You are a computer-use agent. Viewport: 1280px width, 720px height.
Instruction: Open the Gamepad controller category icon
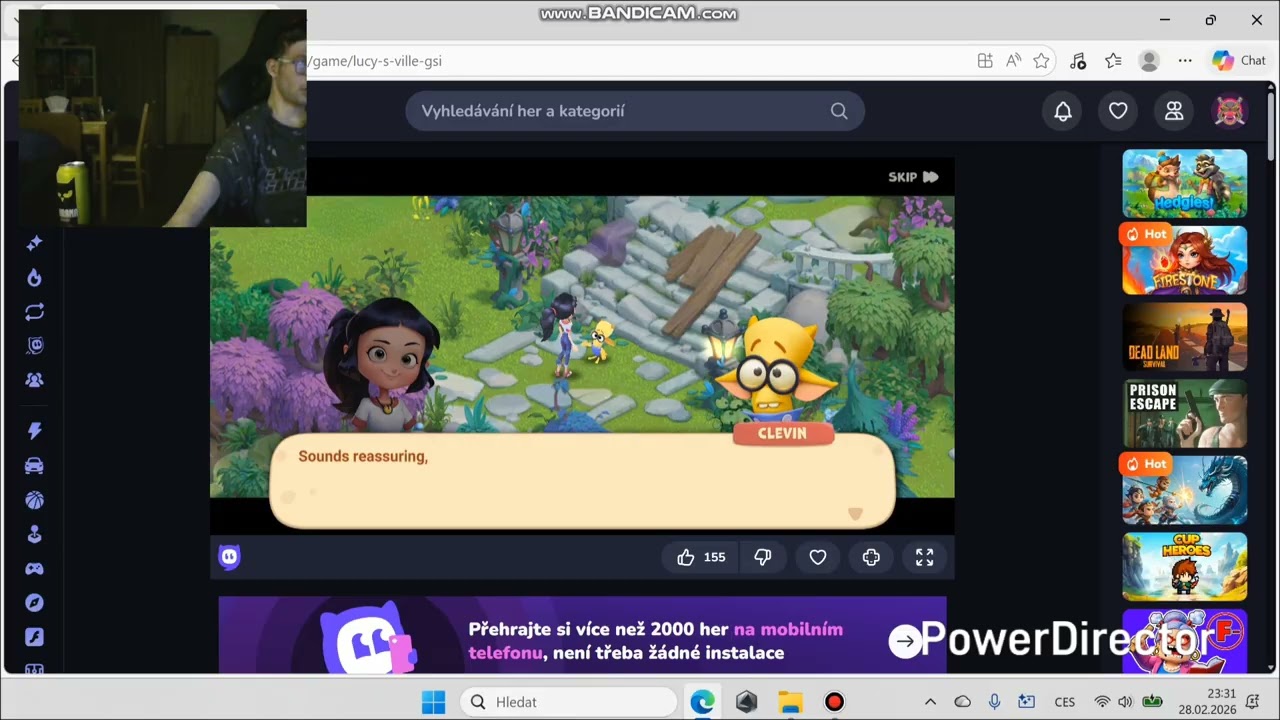[34, 568]
